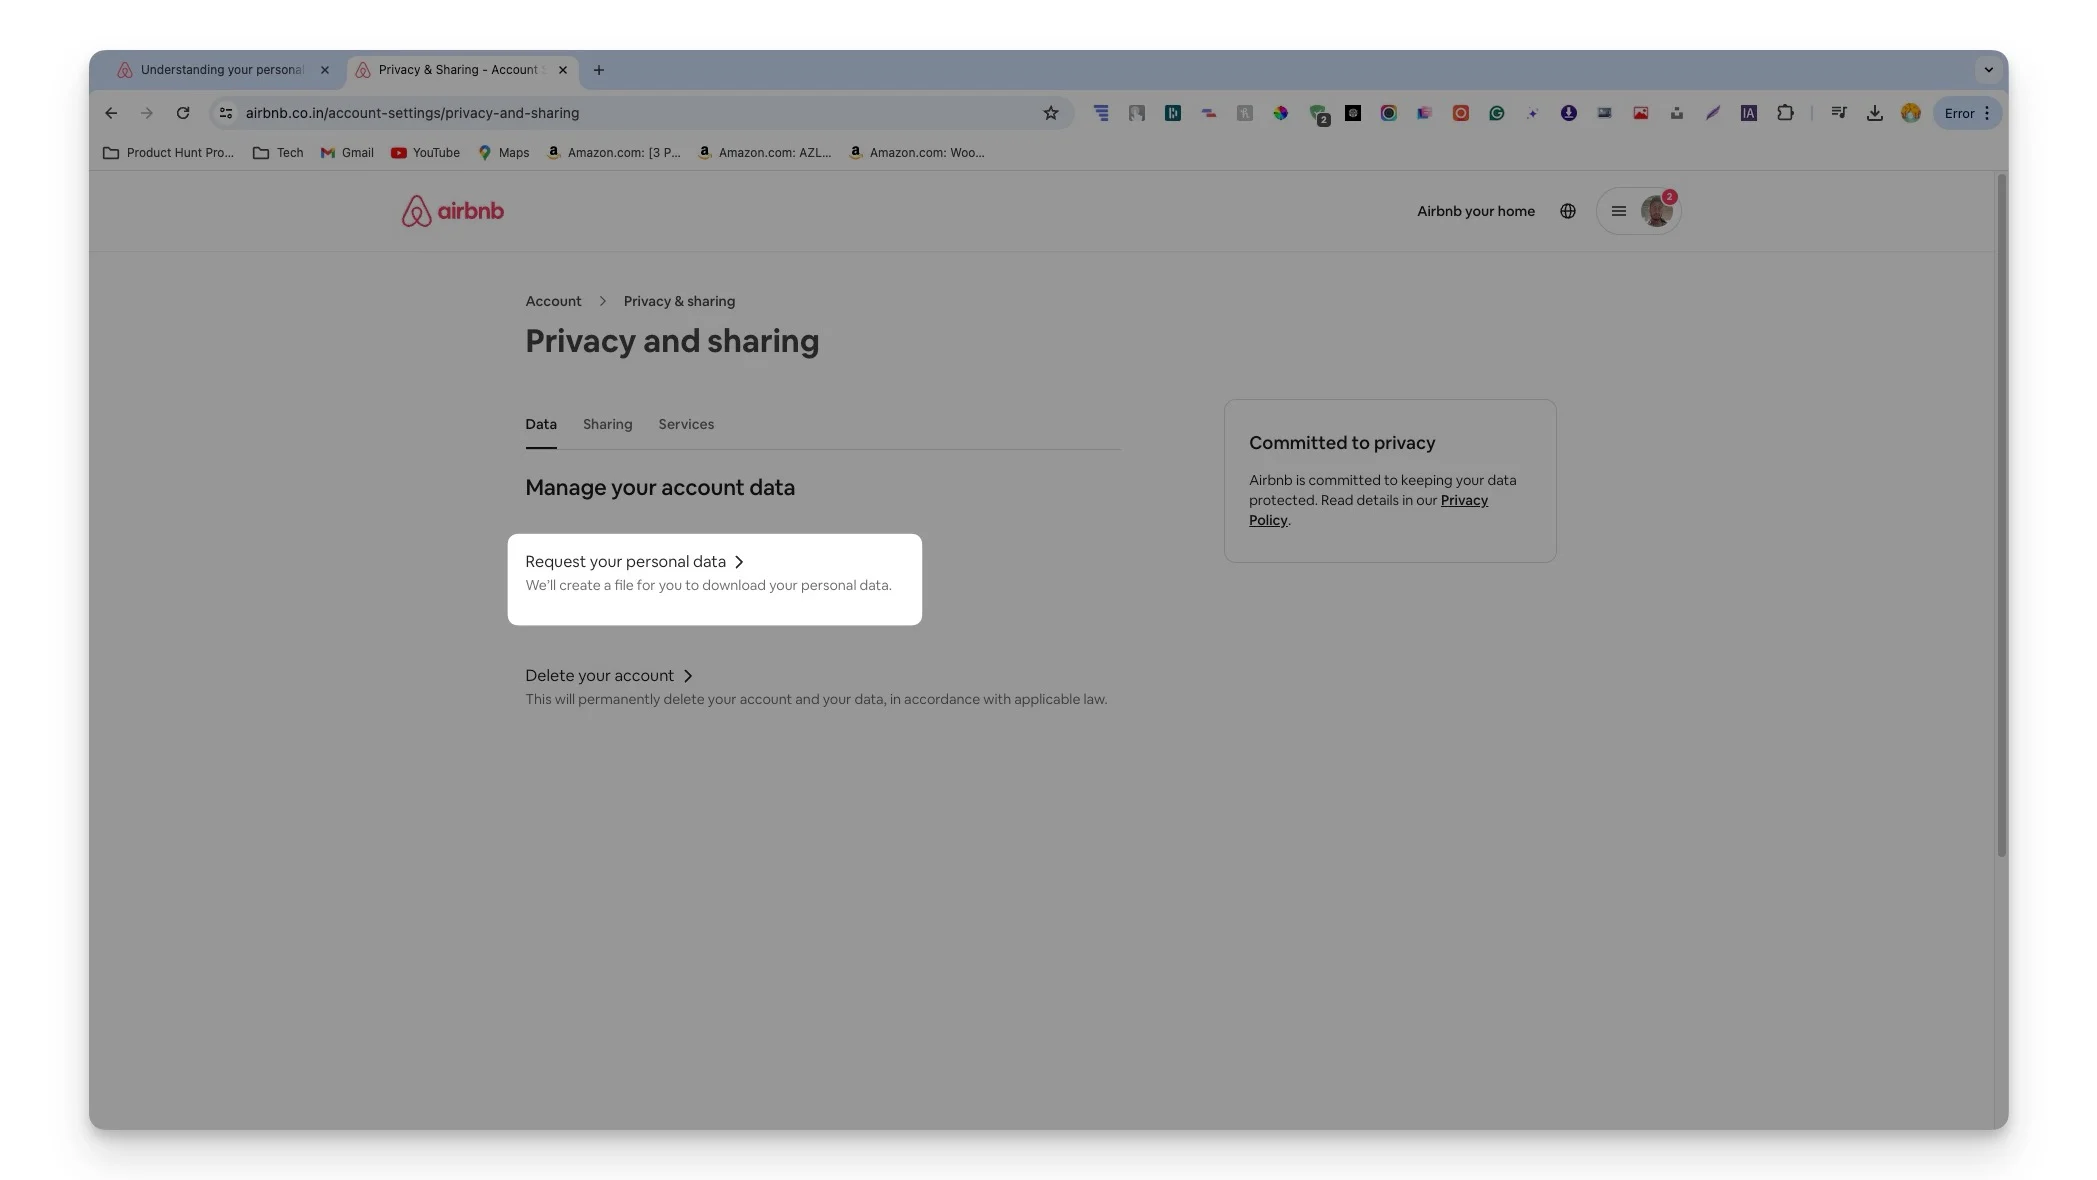Switch to the Sharing tab

606,424
